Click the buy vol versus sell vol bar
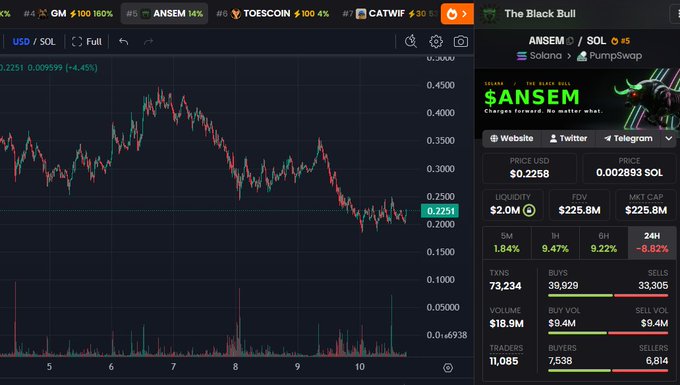The width and height of the screenshot is (680, 385). pos(608,333)
